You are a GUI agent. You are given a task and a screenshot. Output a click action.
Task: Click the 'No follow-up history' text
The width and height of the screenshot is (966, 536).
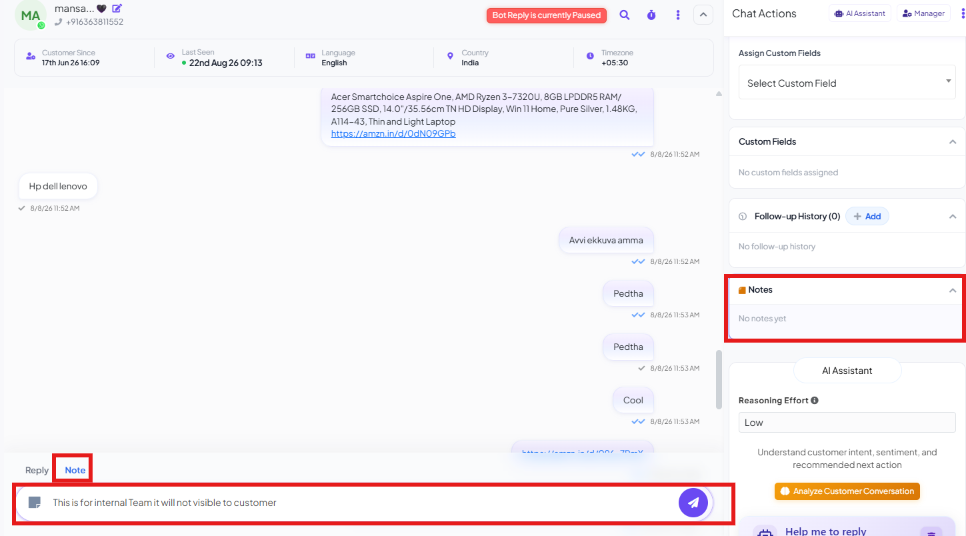point(777,246)
